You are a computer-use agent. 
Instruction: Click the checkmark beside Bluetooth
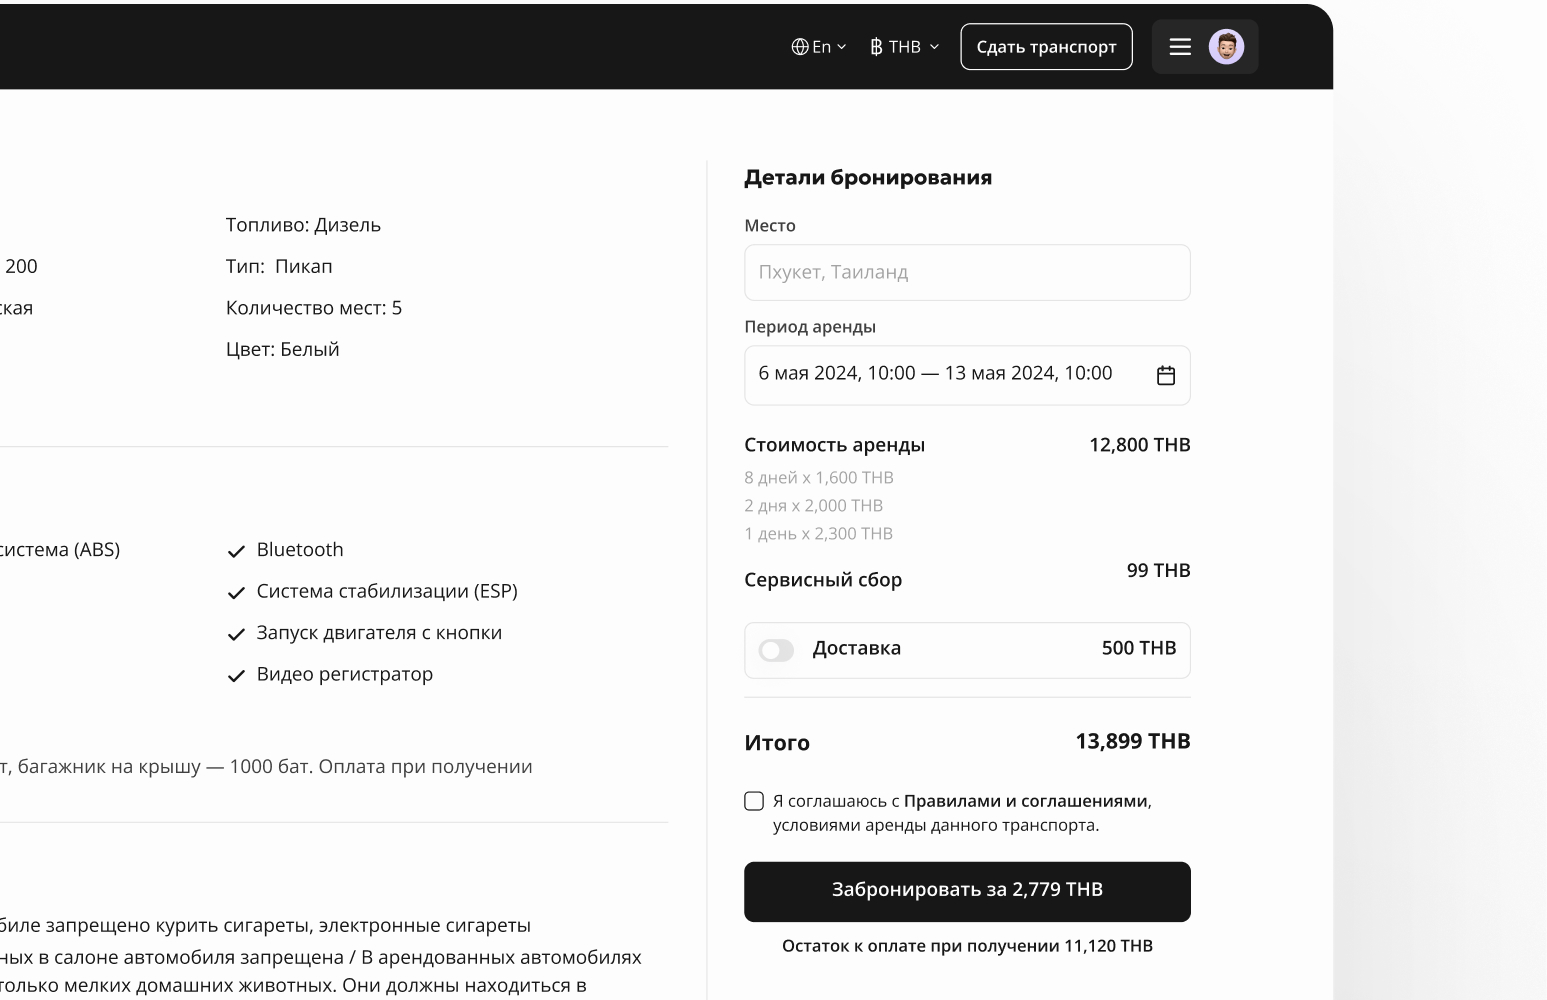click(236, 551)
